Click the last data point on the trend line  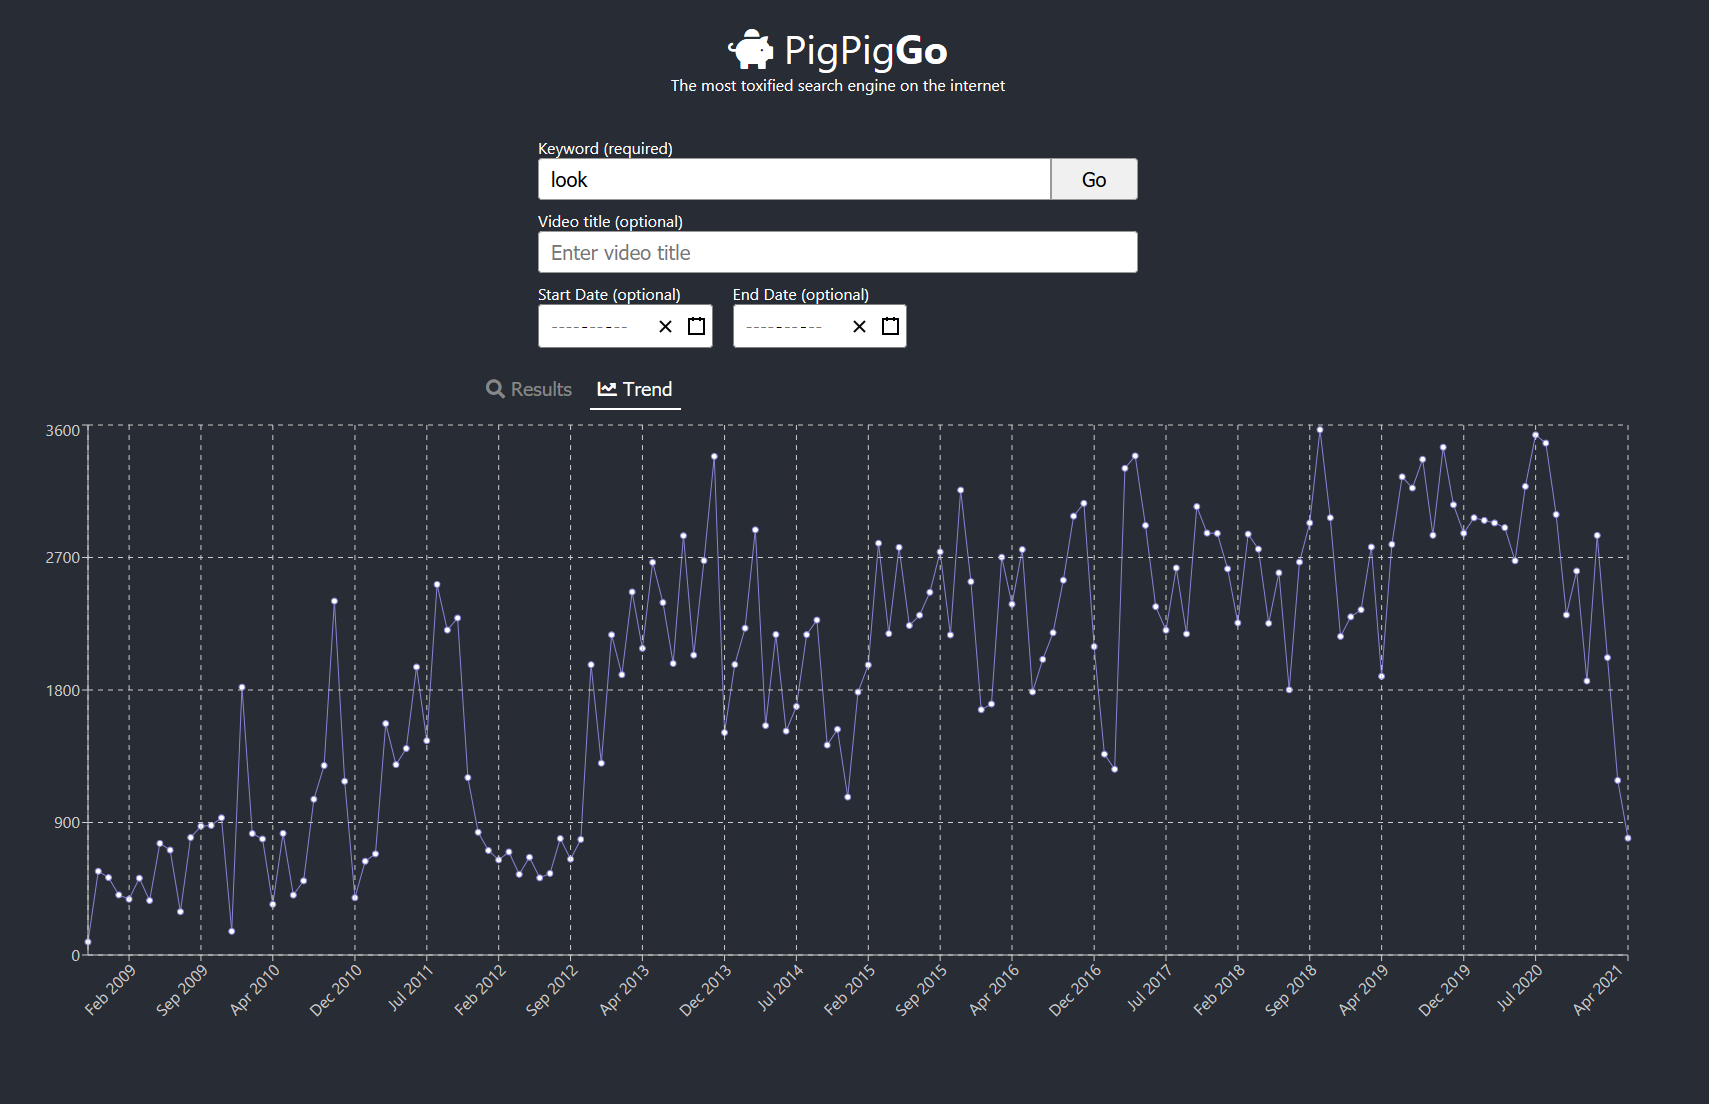click(x=1628, y=838)
